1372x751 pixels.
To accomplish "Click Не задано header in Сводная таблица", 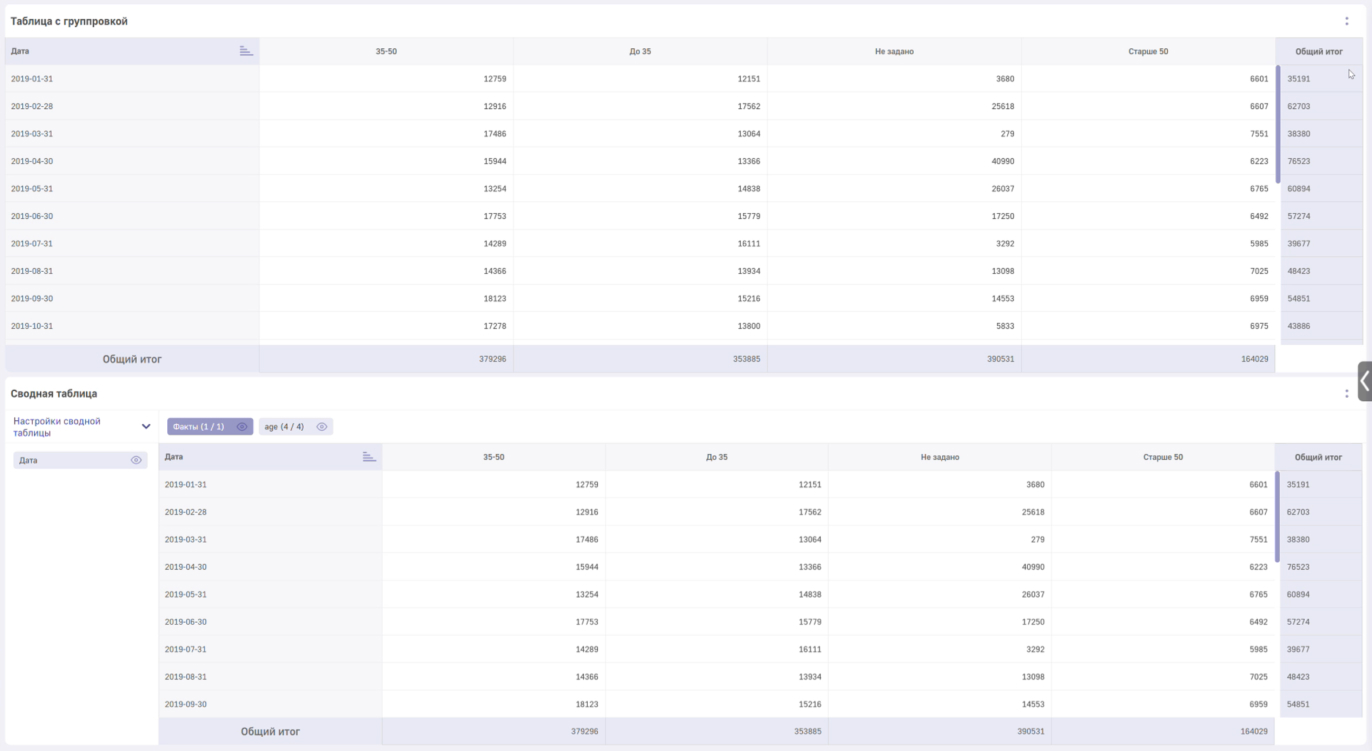I will (940, 457).
